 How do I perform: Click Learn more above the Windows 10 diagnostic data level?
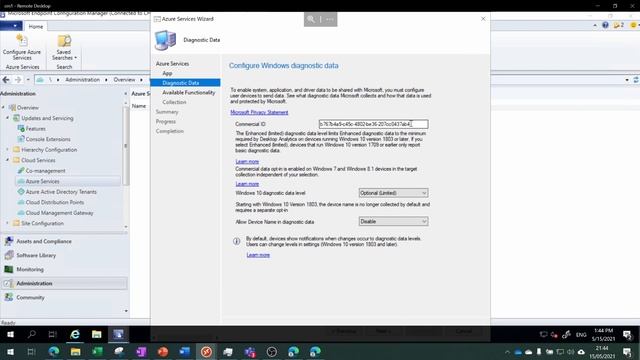[247, 184]
